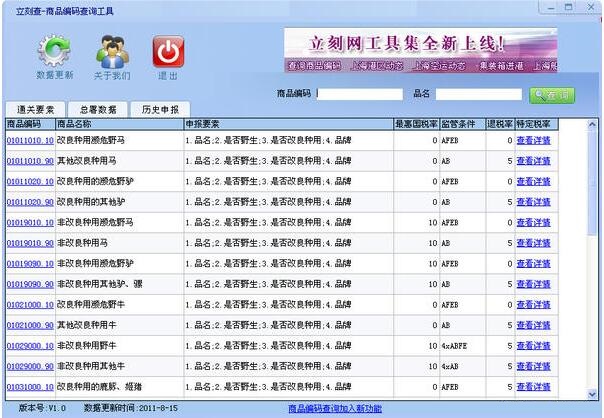This screenshot has width=604, height=418.
Task: Click the green 查询 search button
Action: click(x=552, y=95)
